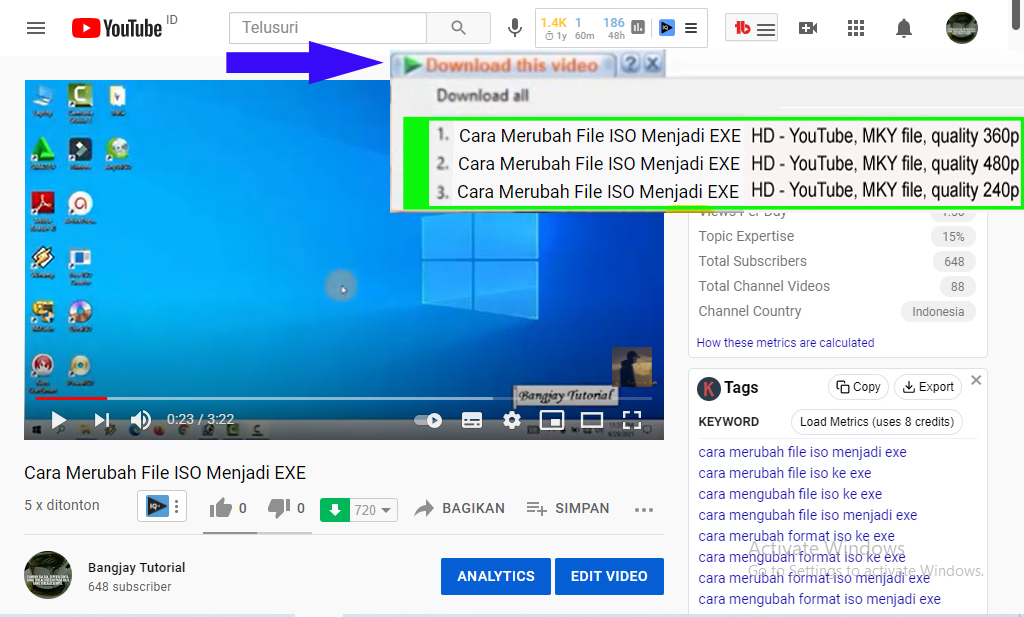
Task: Click the ANALYTICS button
Action: tap(496, 577)
